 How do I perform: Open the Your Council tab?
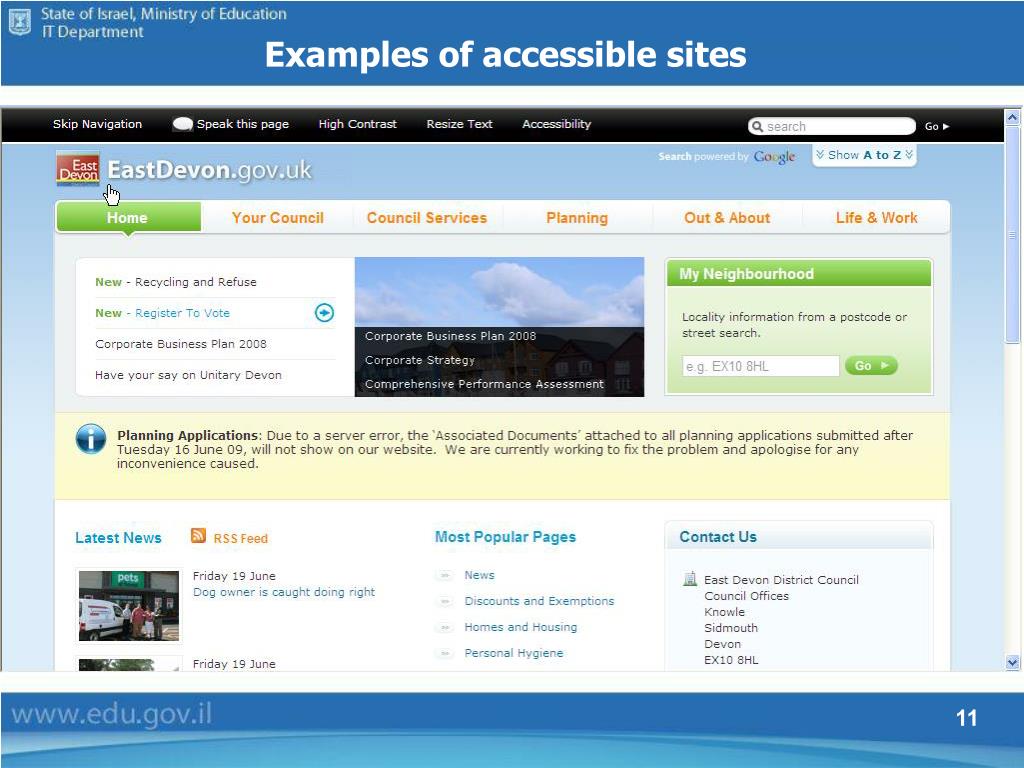(278, 217)
